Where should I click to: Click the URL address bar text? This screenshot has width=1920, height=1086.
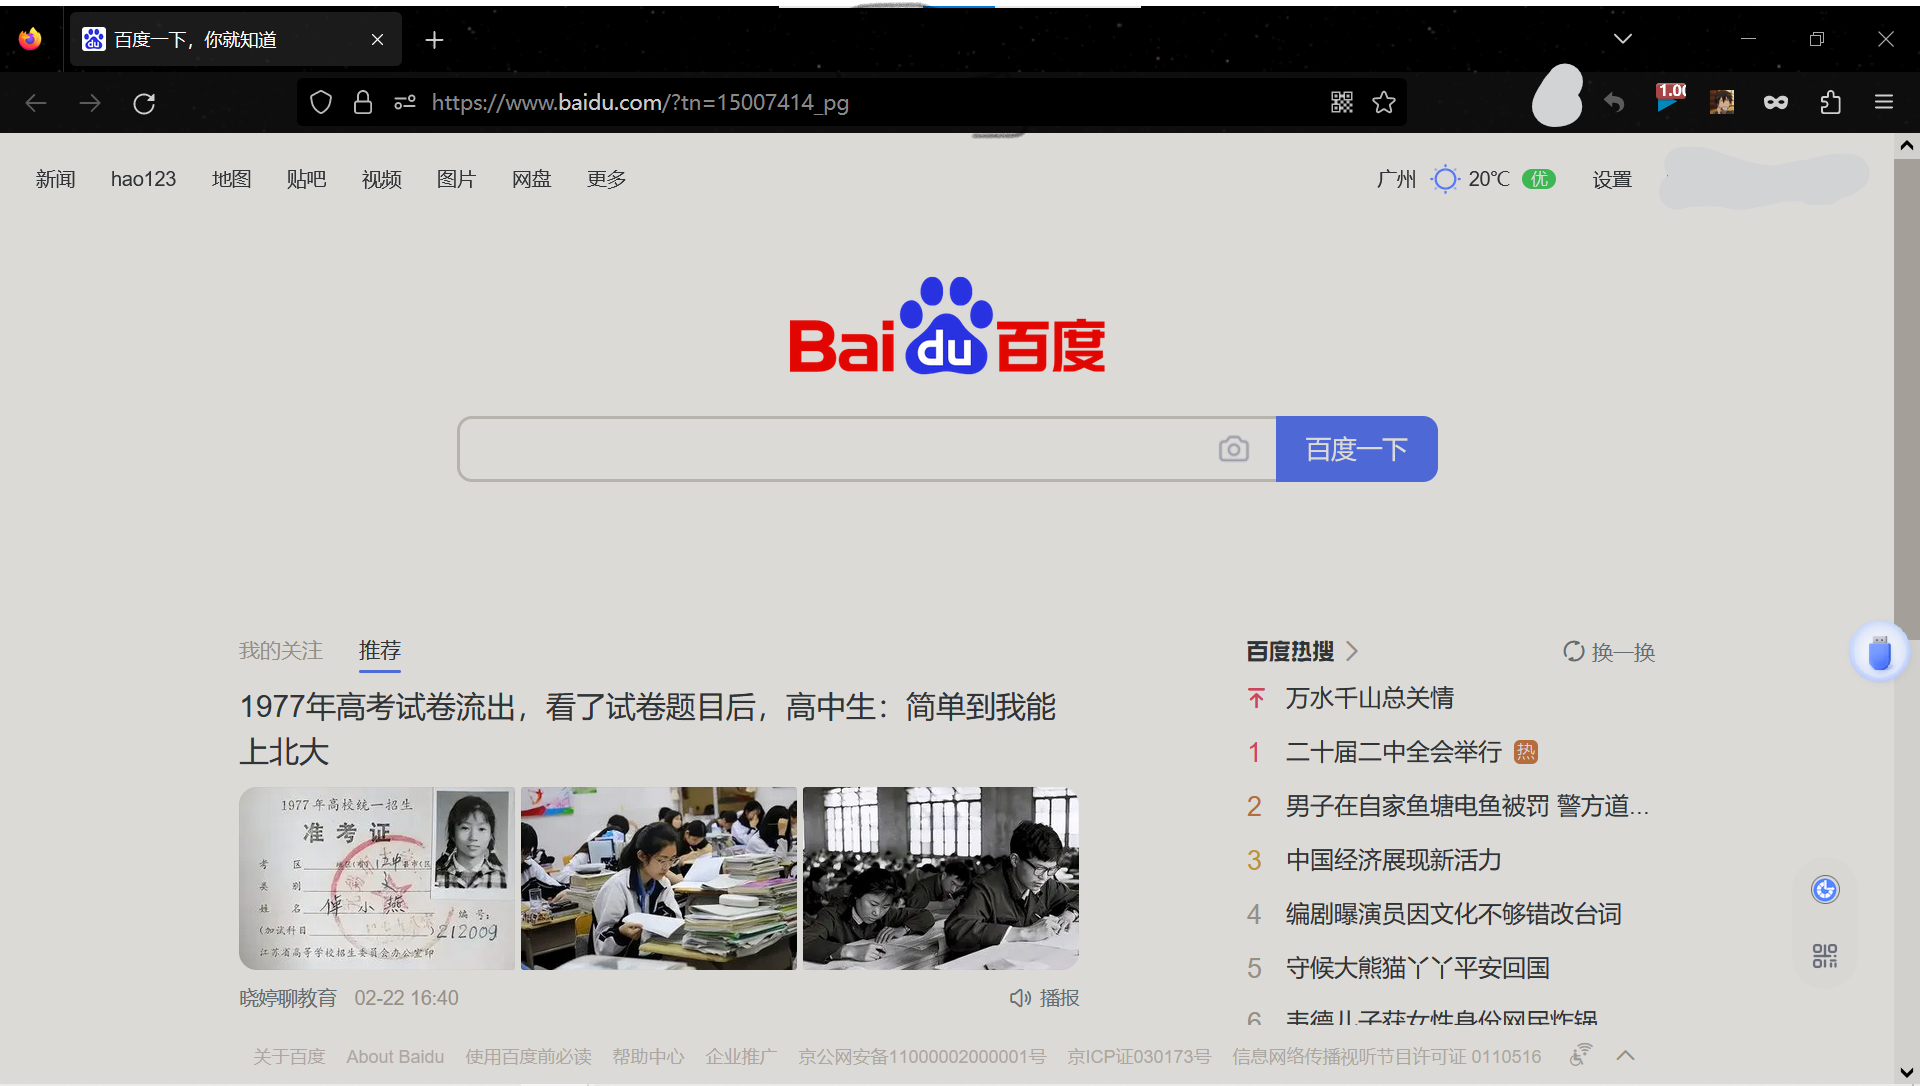(640, 102)
